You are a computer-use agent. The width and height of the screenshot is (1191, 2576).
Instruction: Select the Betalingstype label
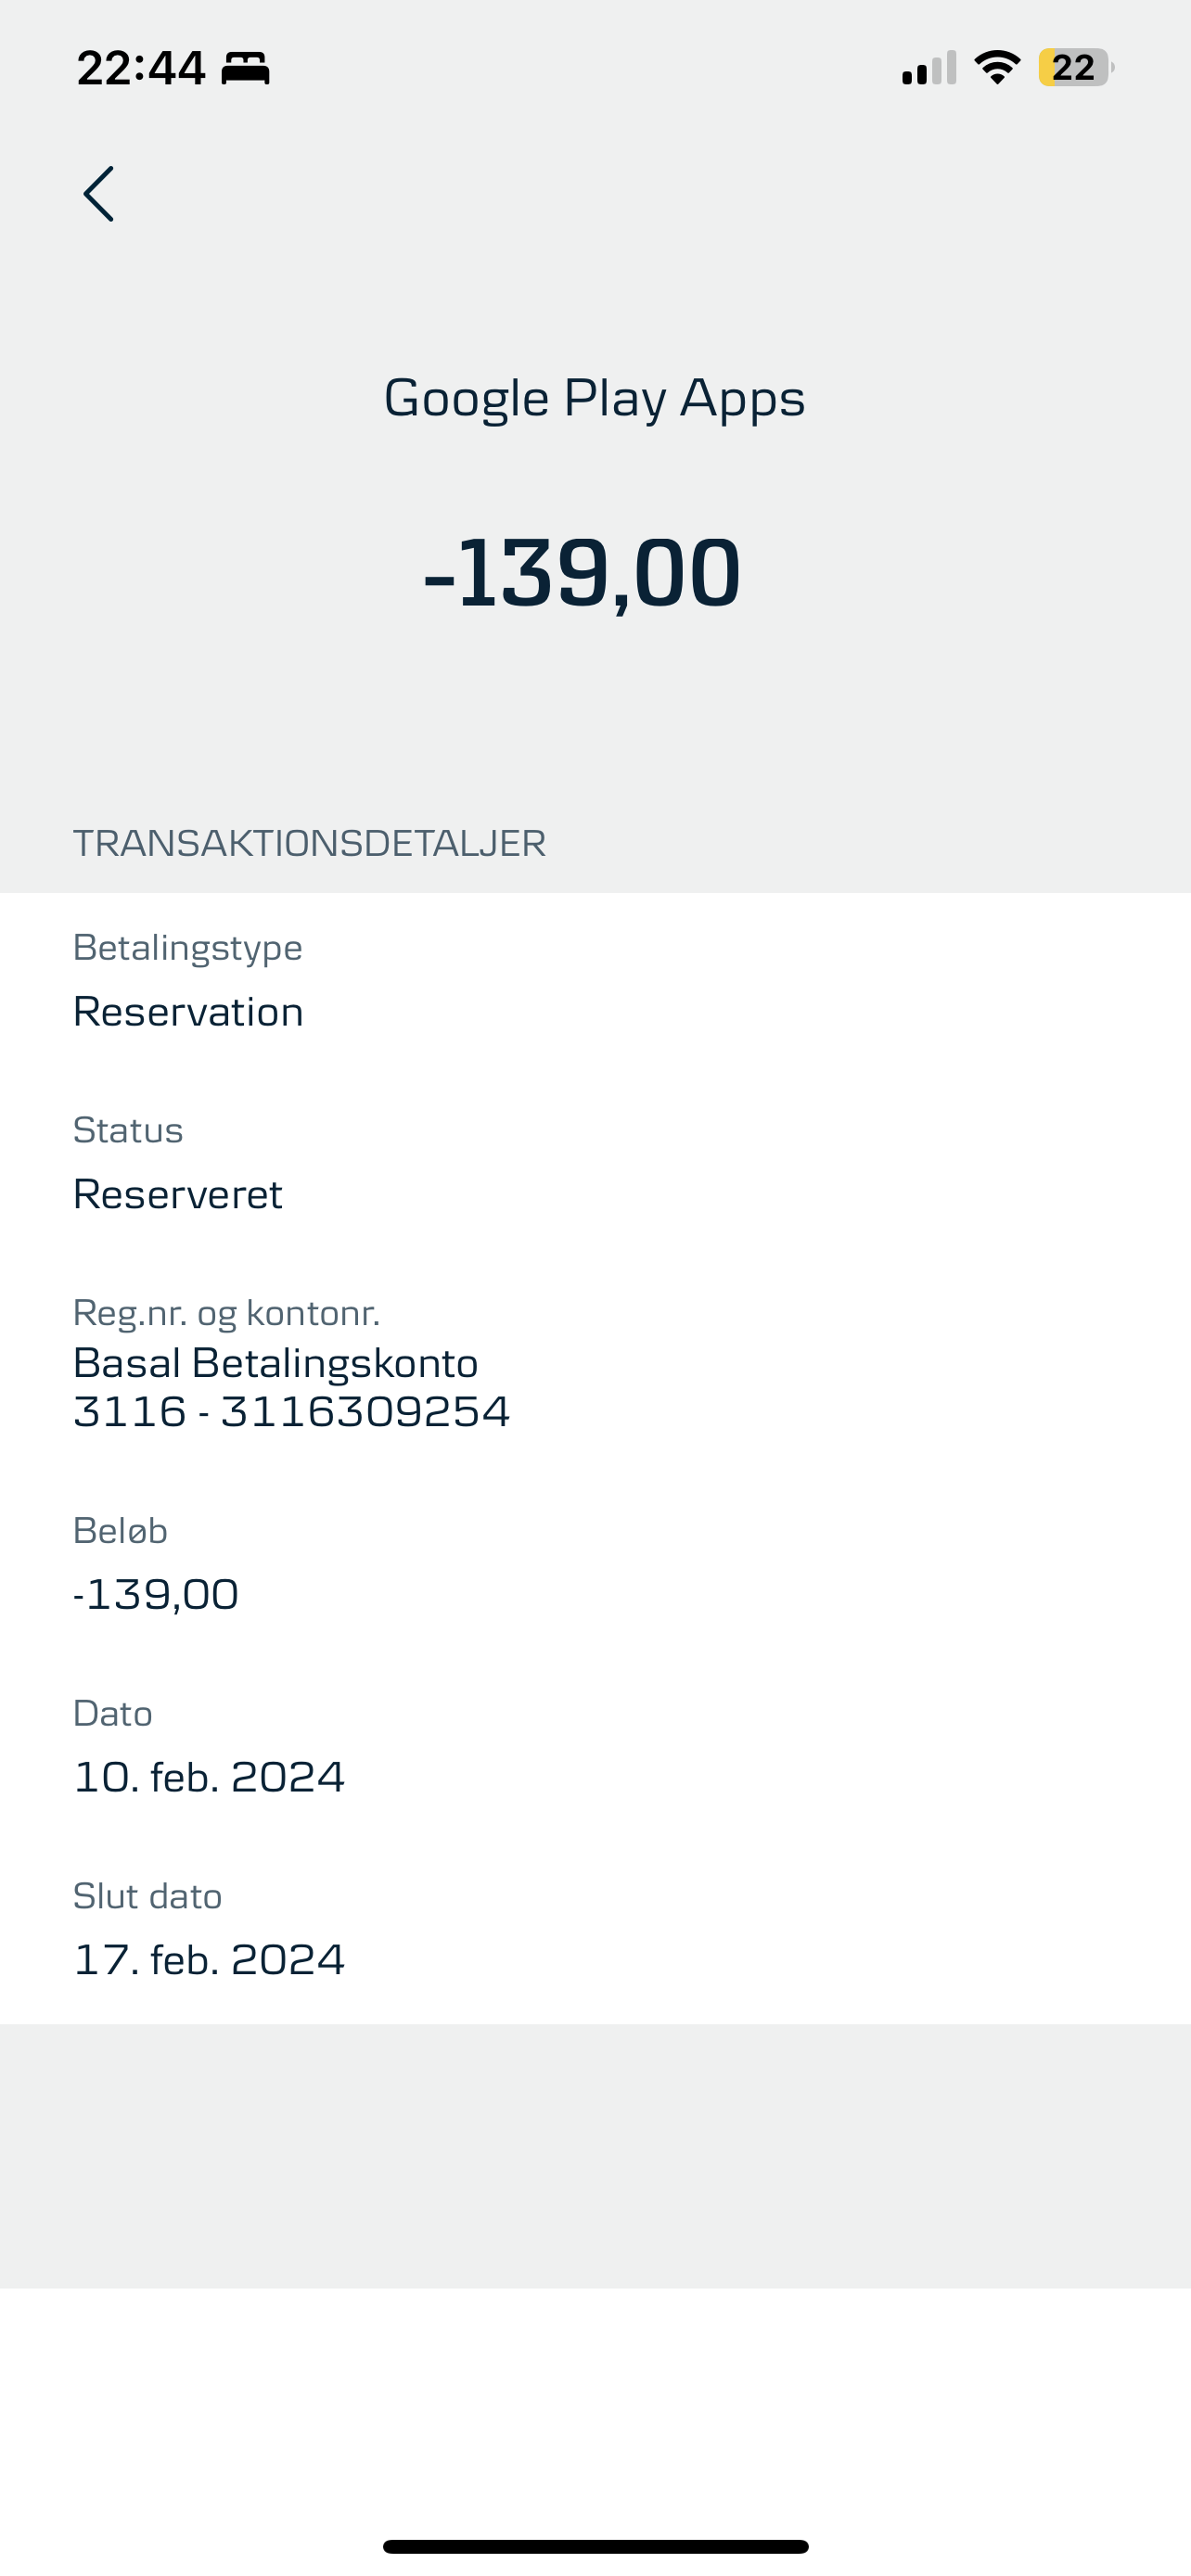188,947
